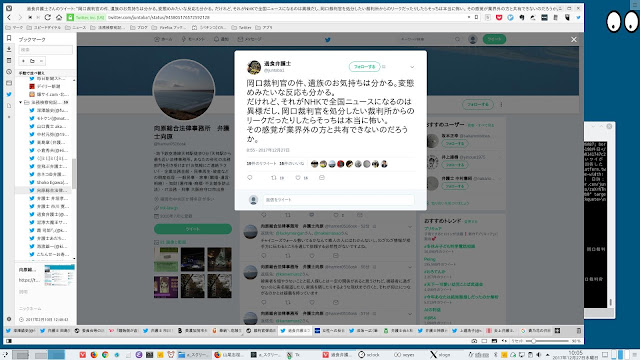This screenshot has width=640, height=360.
Task: Close the tweet overlay with X
Action: point(574,40)
